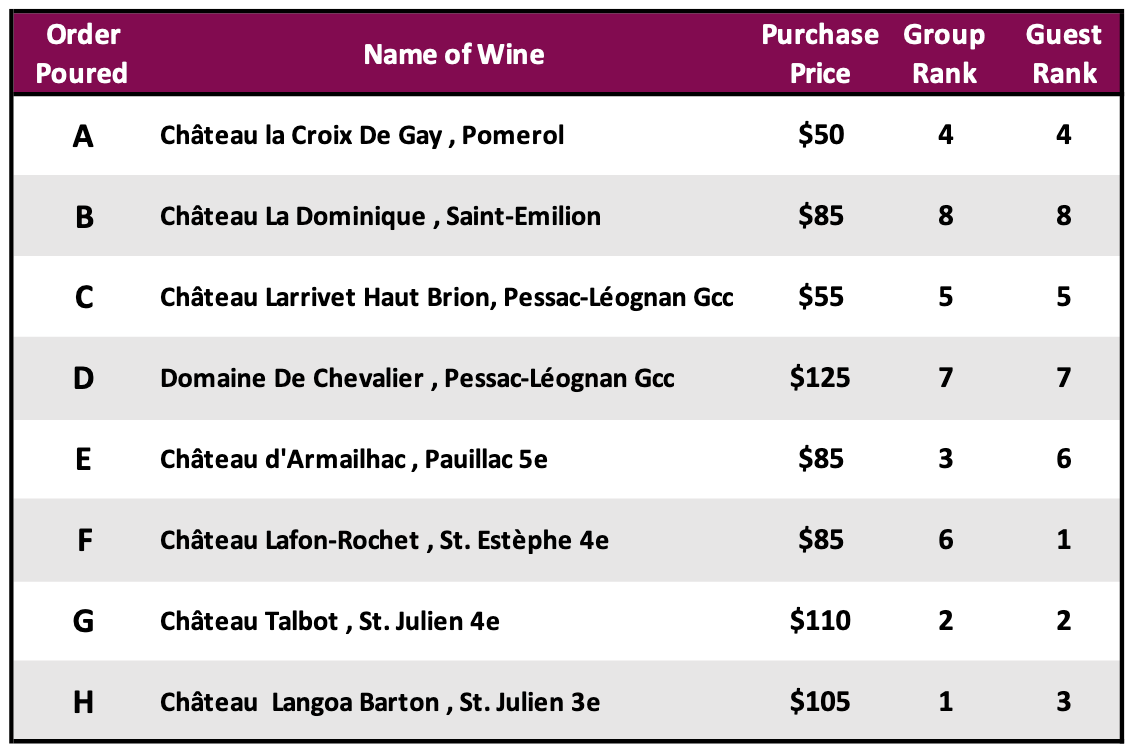Viewport: 1134px width, 756px height.
Task: Click the $50 purchase price cell
Action: [821, 135]
